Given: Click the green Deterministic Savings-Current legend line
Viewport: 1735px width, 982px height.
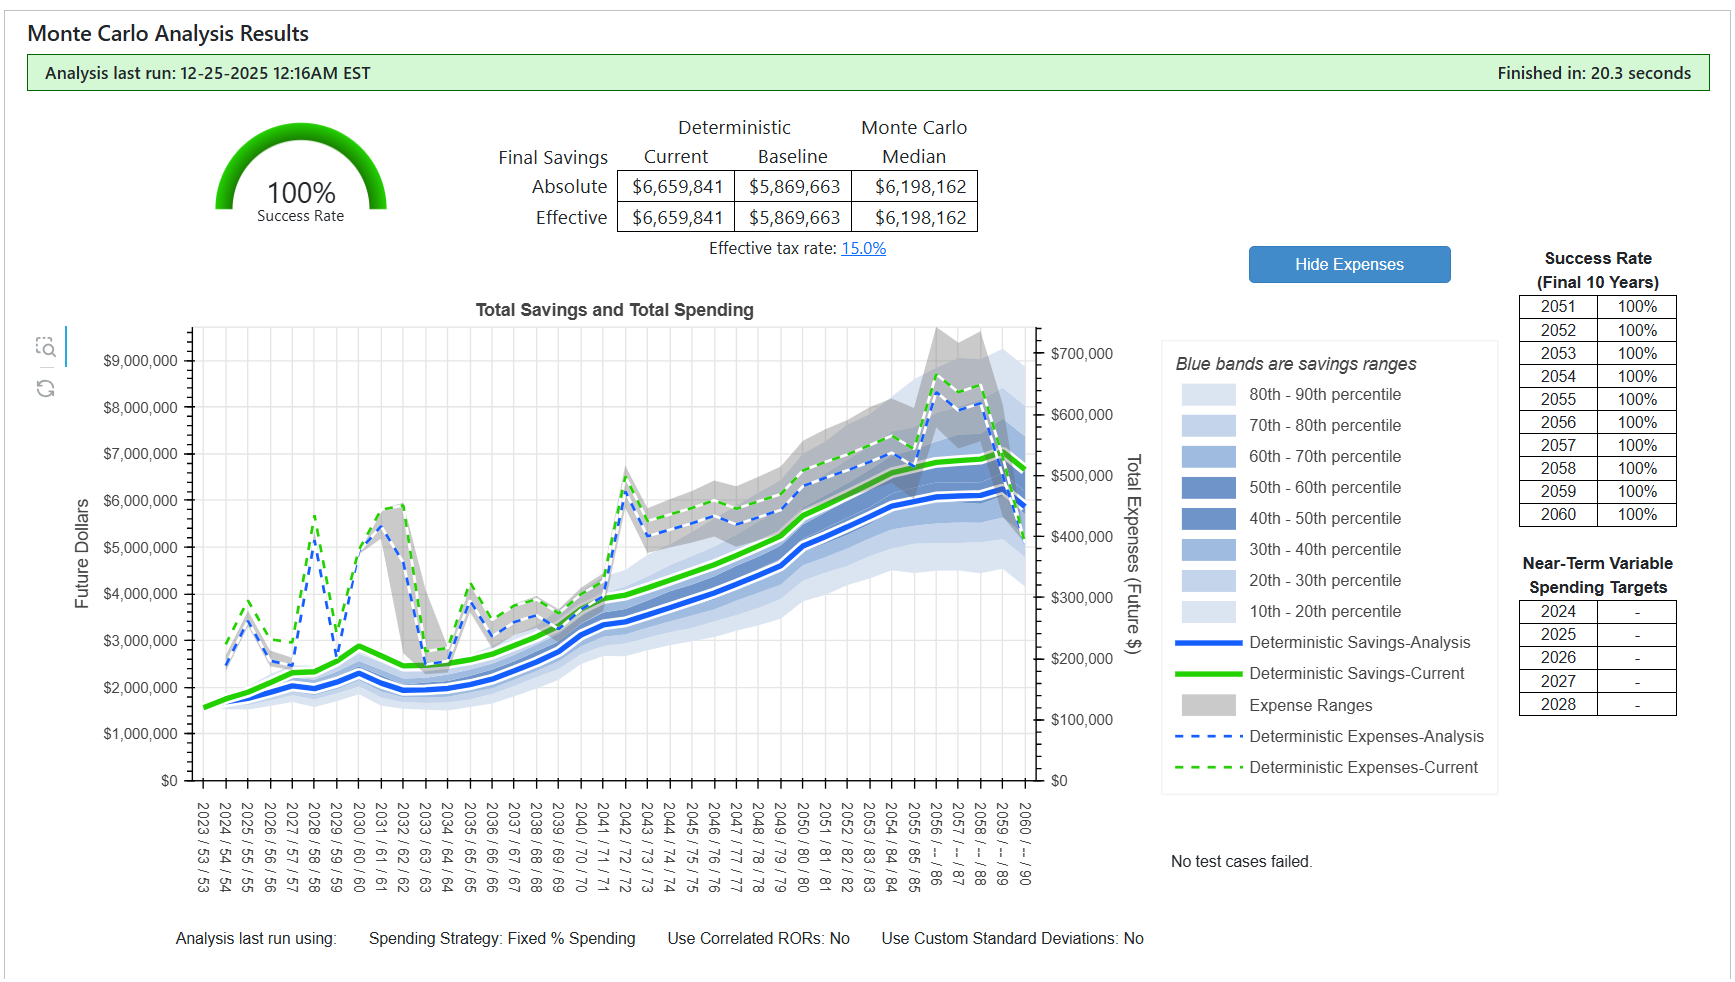Looking at the screenshot, I should (x=1208, y=674).
